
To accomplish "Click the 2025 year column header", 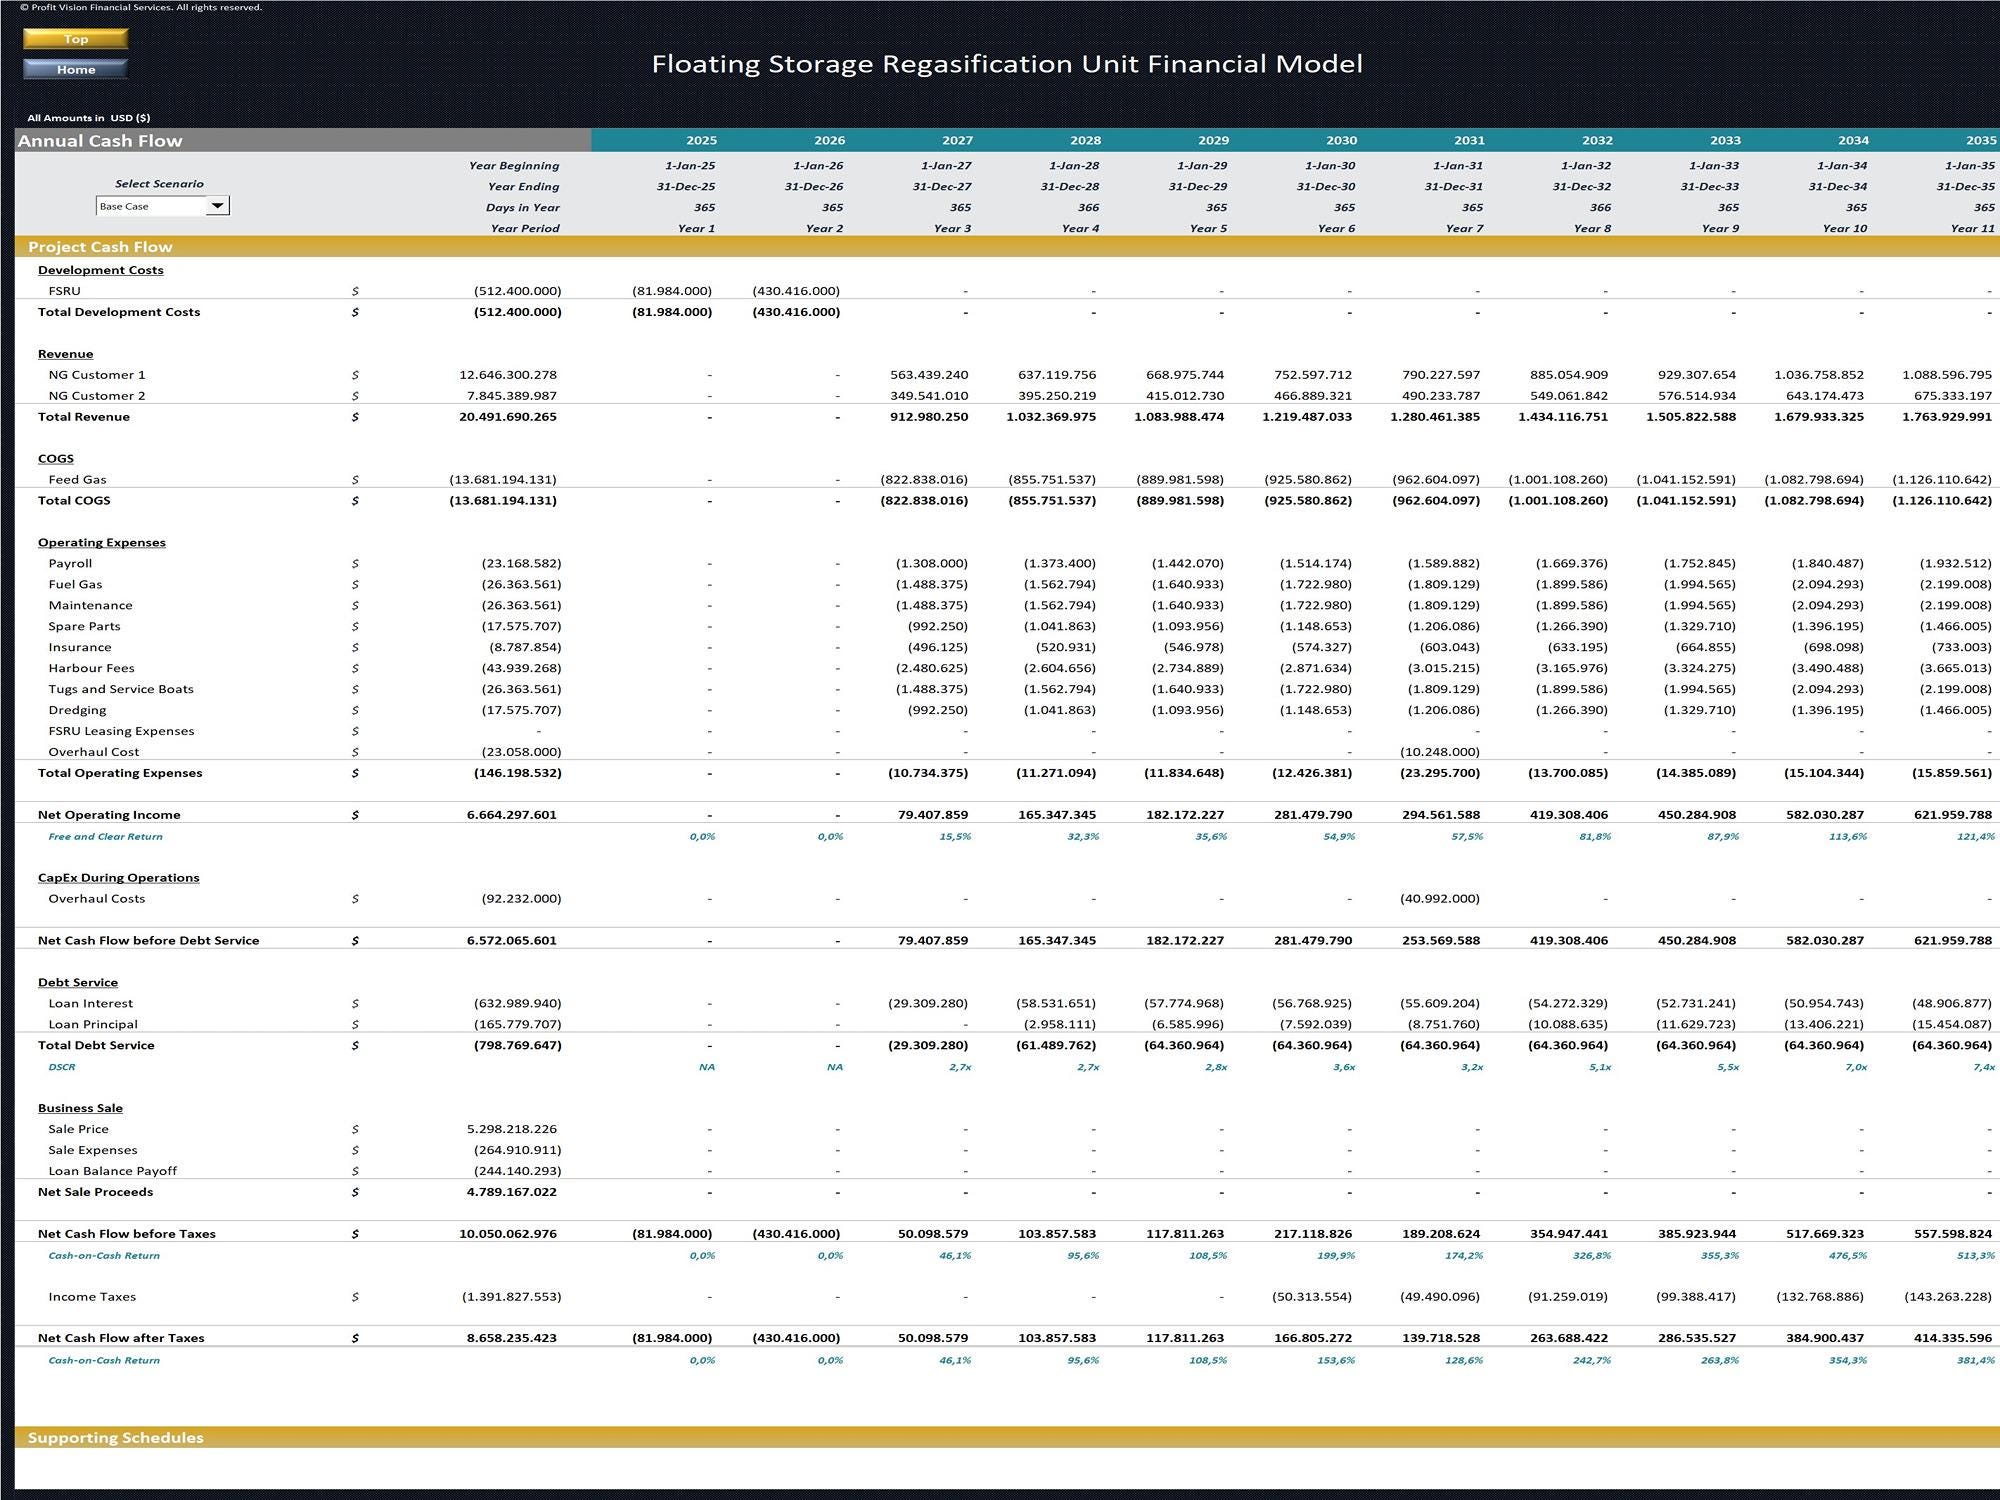I will (701, 141).
